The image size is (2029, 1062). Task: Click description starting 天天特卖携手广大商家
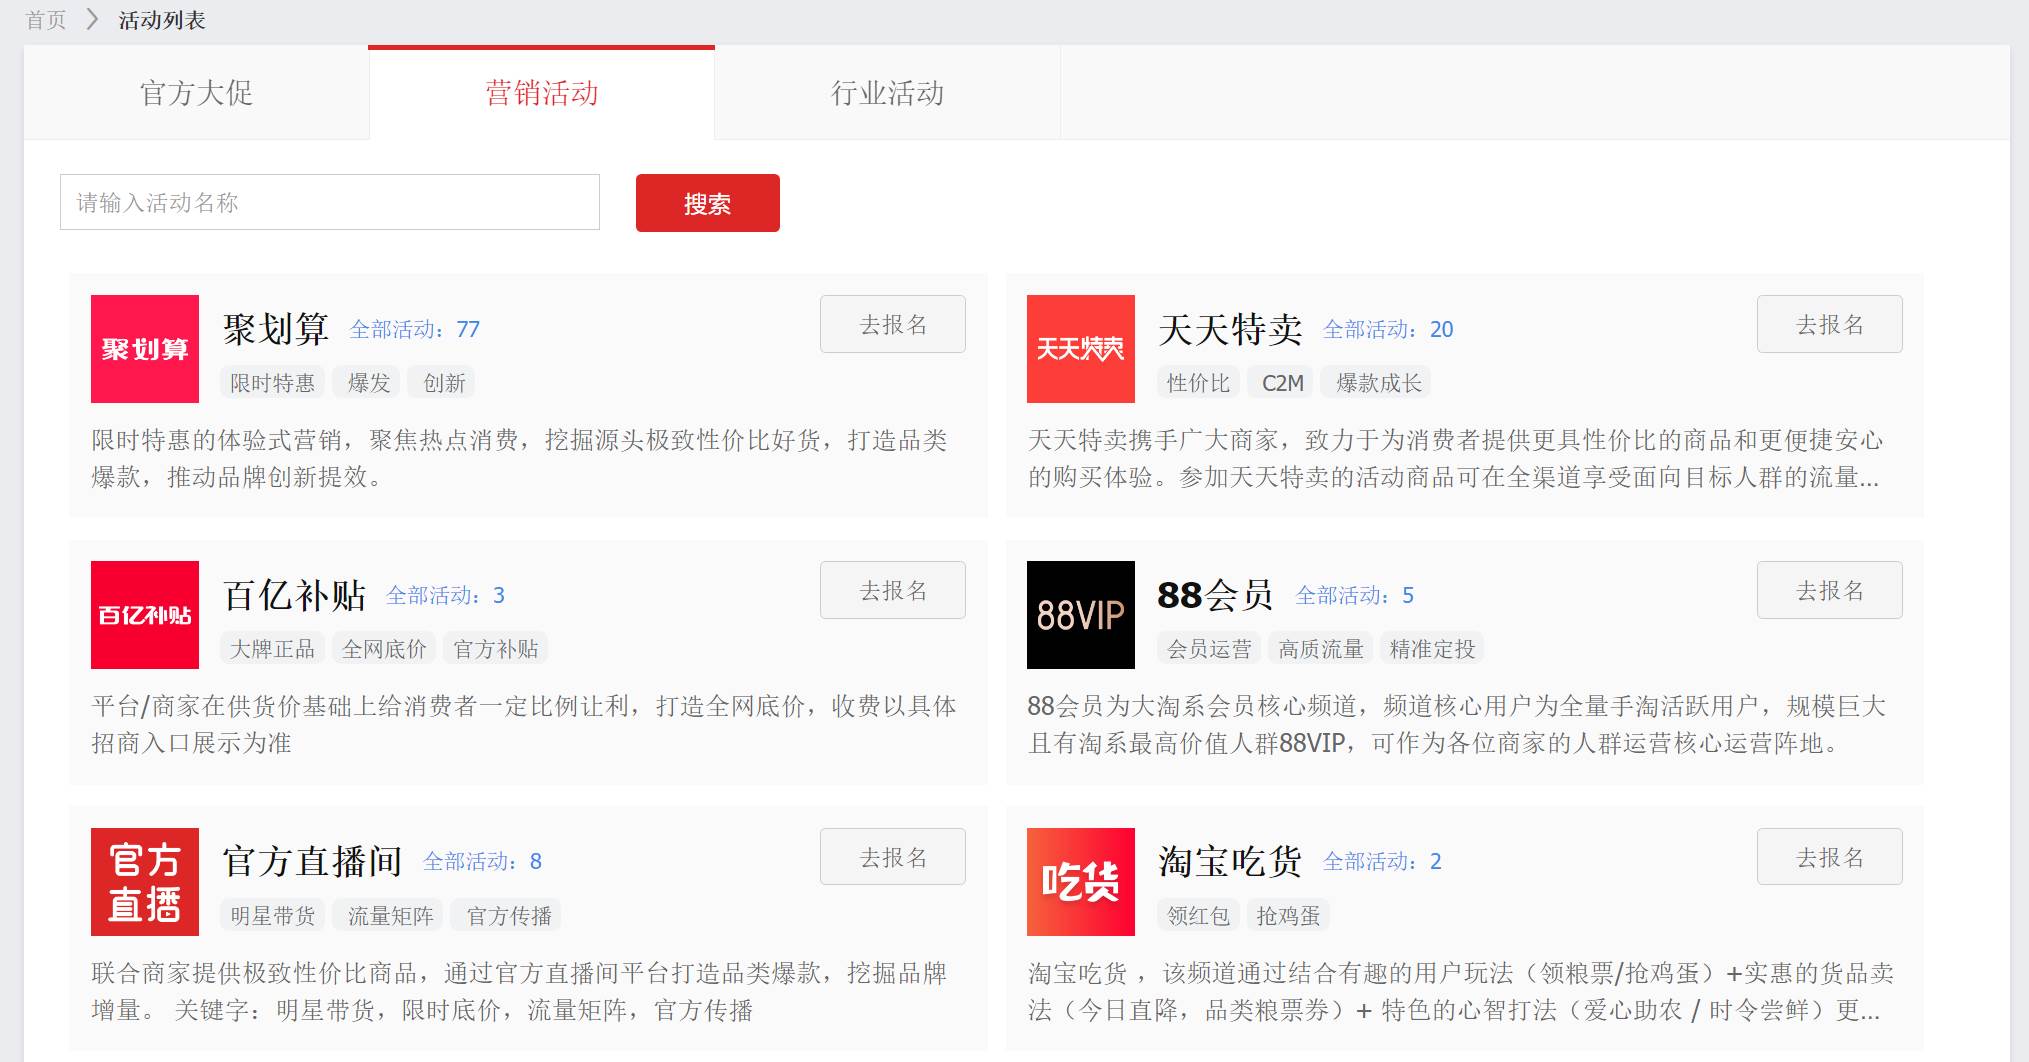[1455, 458]
